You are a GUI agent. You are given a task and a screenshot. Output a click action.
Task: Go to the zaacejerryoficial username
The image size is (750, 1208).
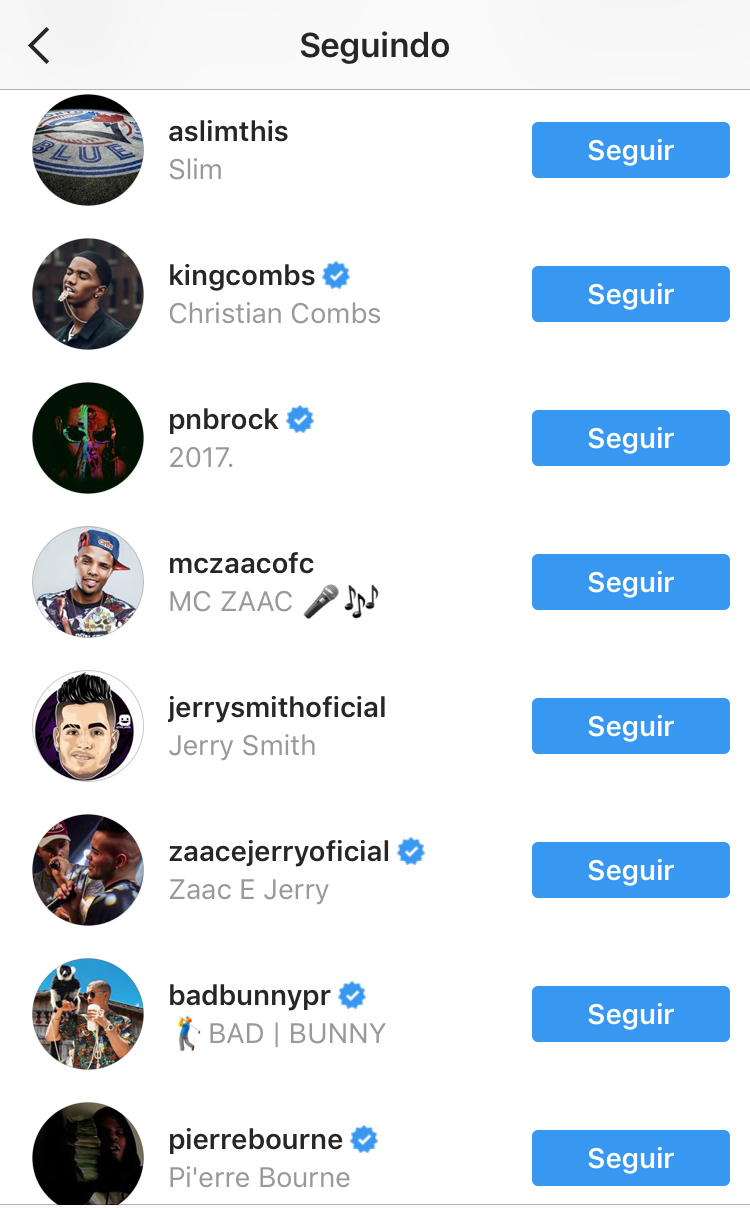[x=279, y=852]
